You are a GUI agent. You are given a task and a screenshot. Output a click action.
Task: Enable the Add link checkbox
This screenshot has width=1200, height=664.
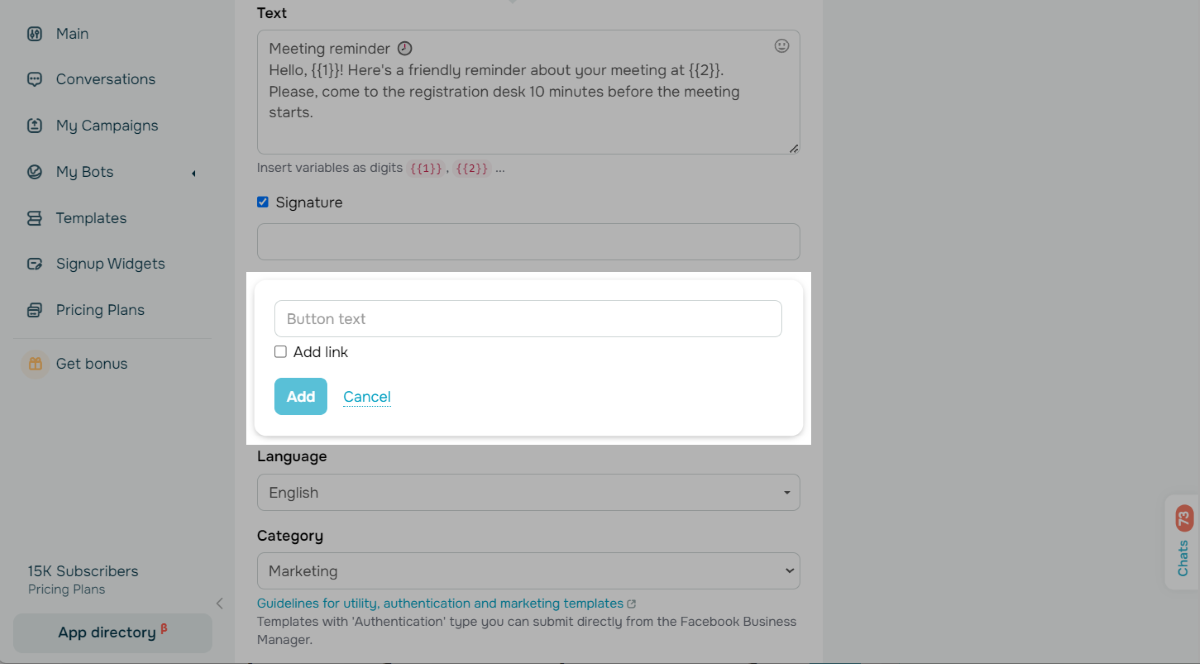click(281, 352)
